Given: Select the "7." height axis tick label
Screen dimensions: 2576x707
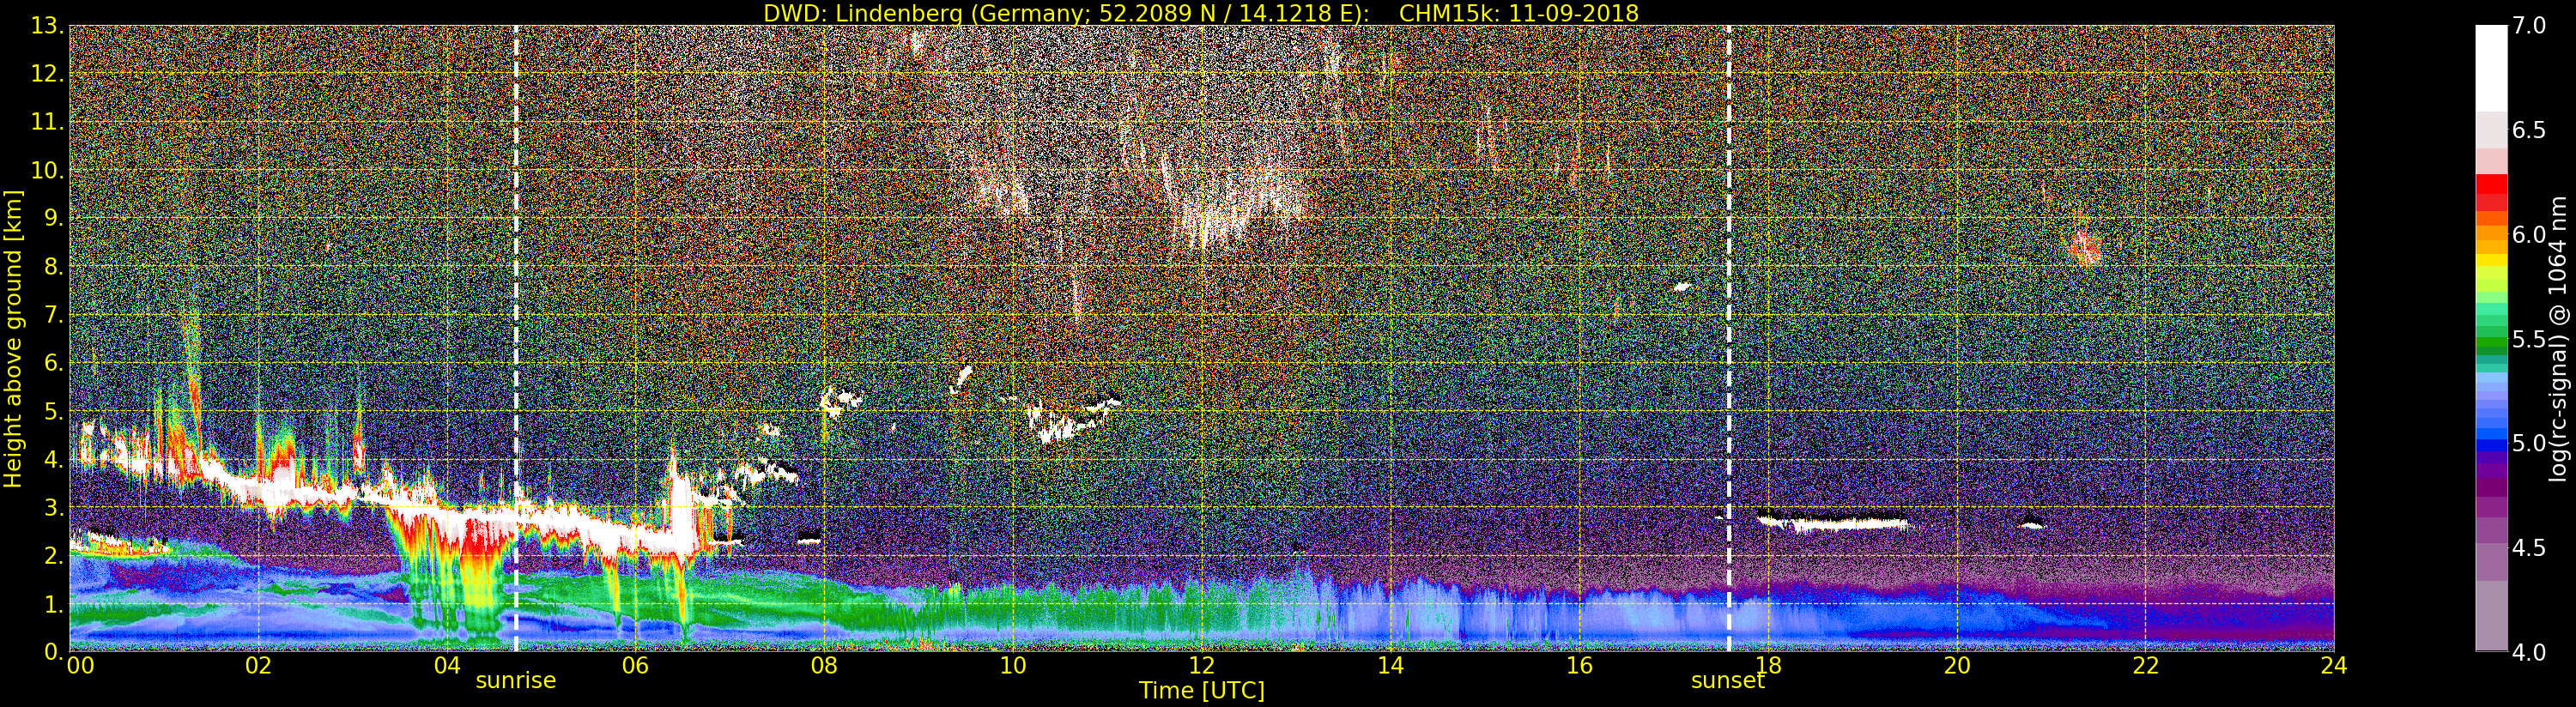Looking at the screenshot, I should (53, 315).
